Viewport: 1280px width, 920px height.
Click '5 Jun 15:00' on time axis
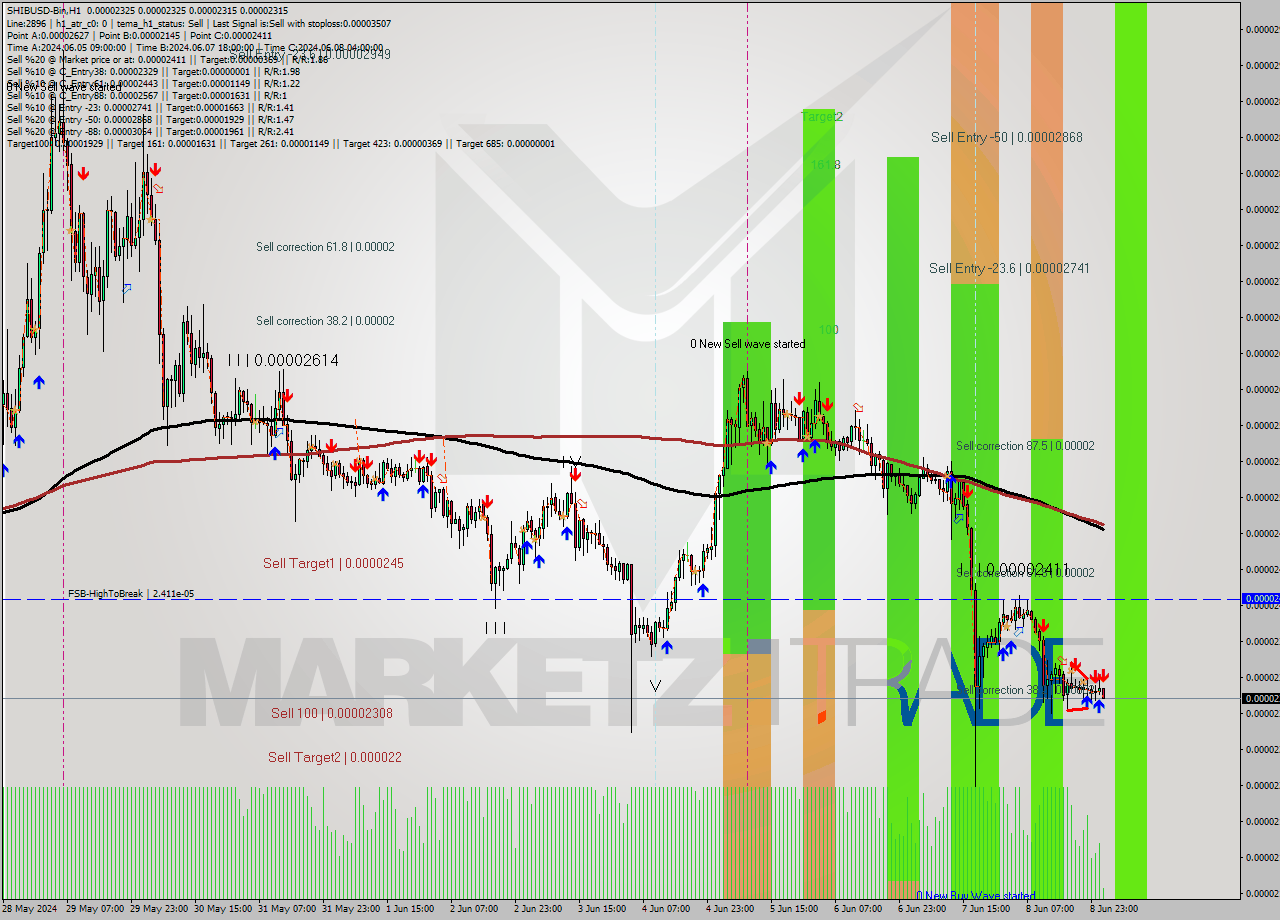point(795,909)
